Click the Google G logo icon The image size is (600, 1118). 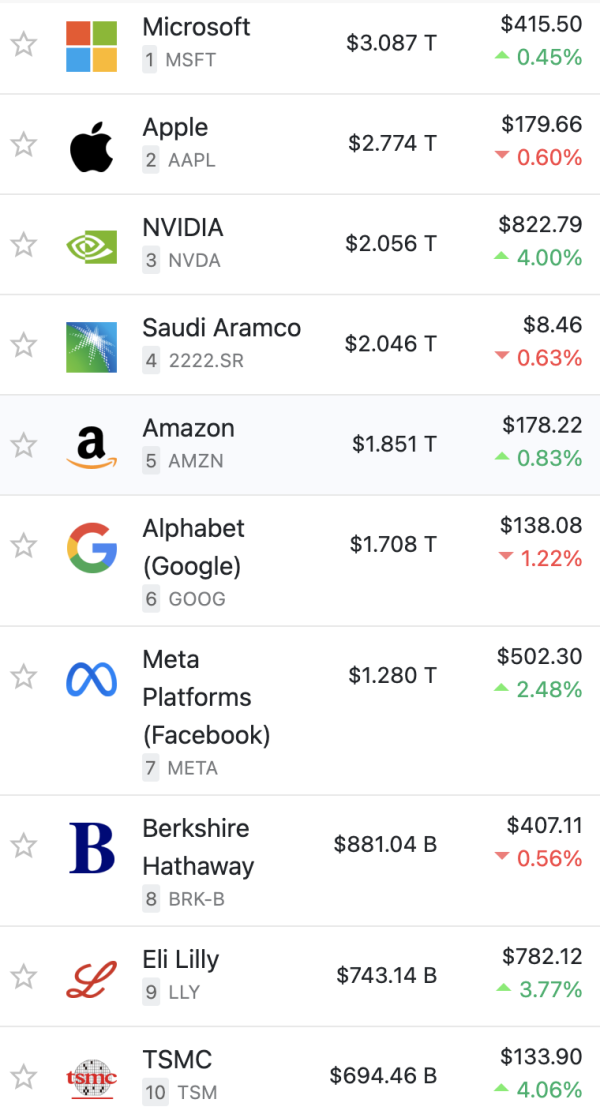pos(91,548)
